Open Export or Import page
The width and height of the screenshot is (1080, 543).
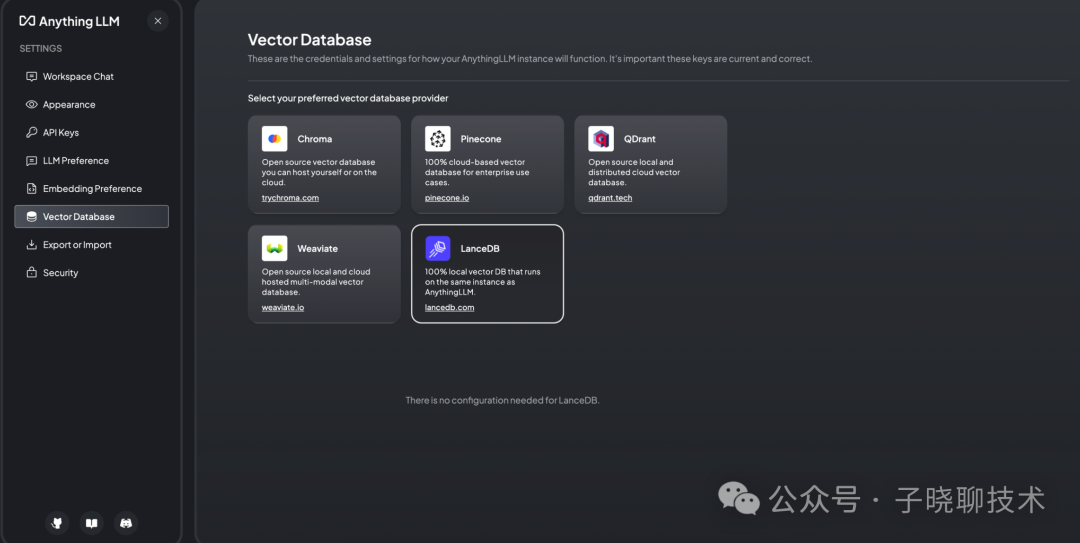[92, 245]
